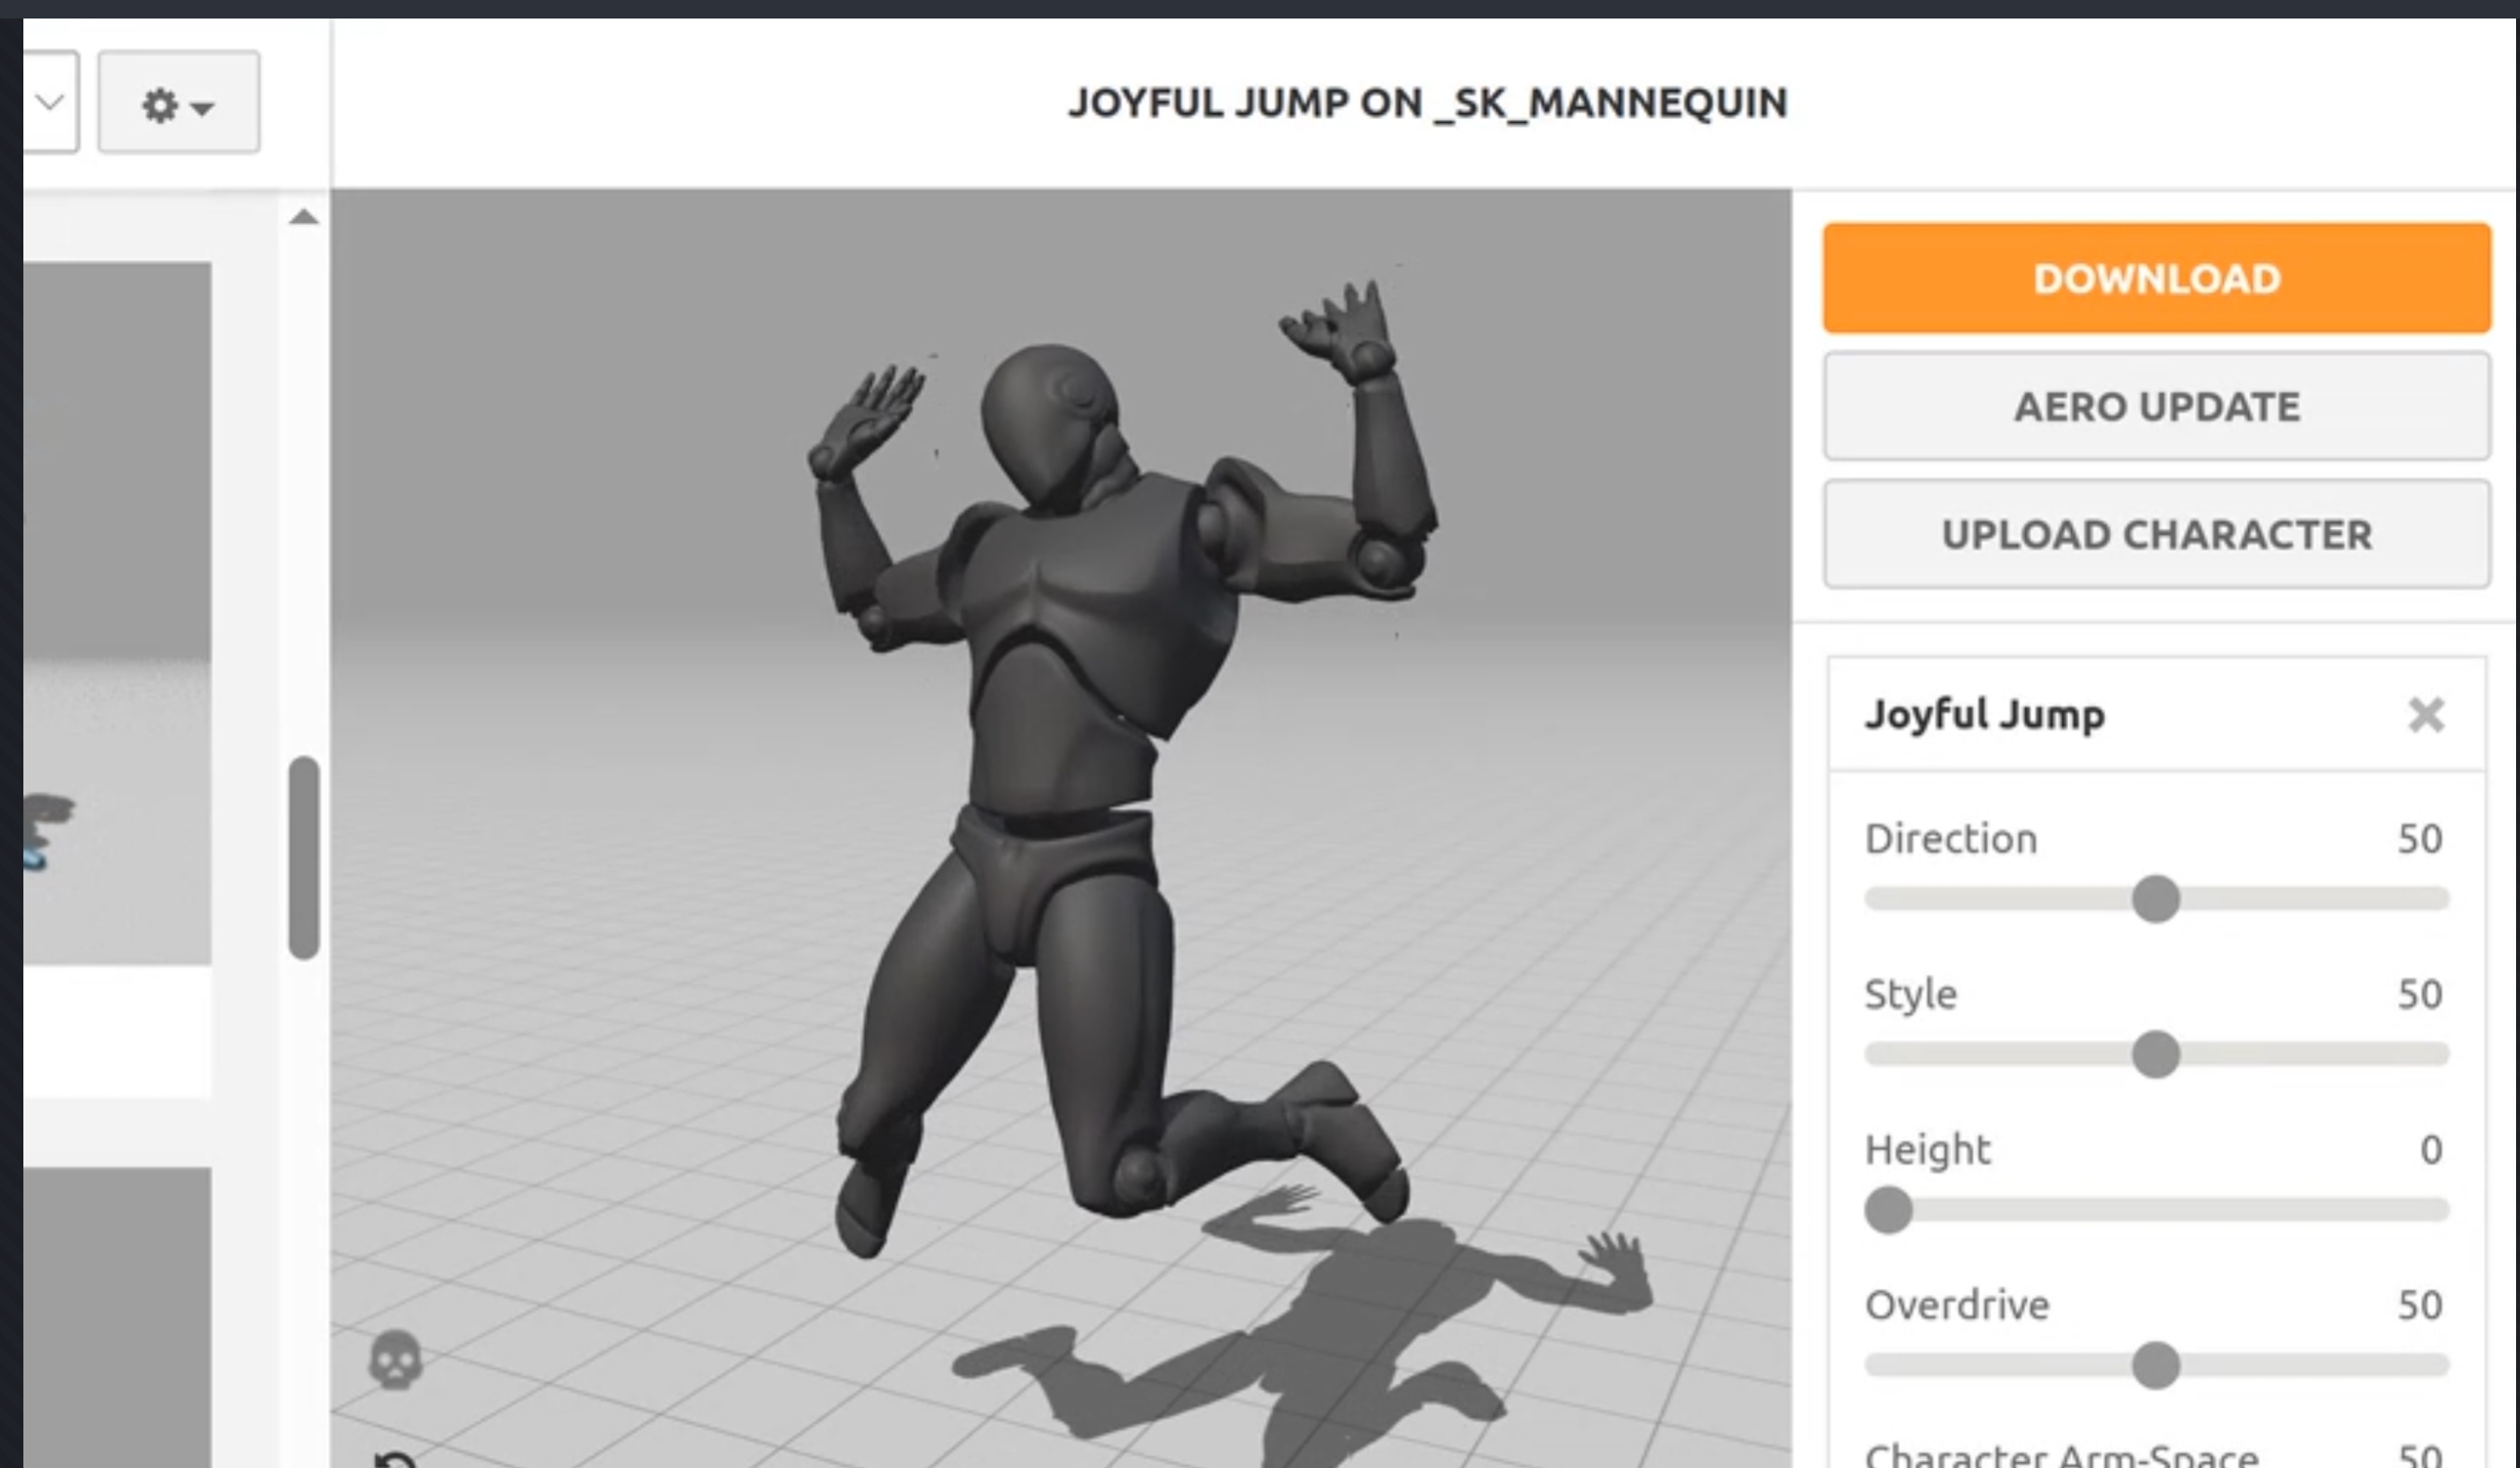Click the Direction value 50
The image size is (2520, 1468).
(x=2419, y=838)
